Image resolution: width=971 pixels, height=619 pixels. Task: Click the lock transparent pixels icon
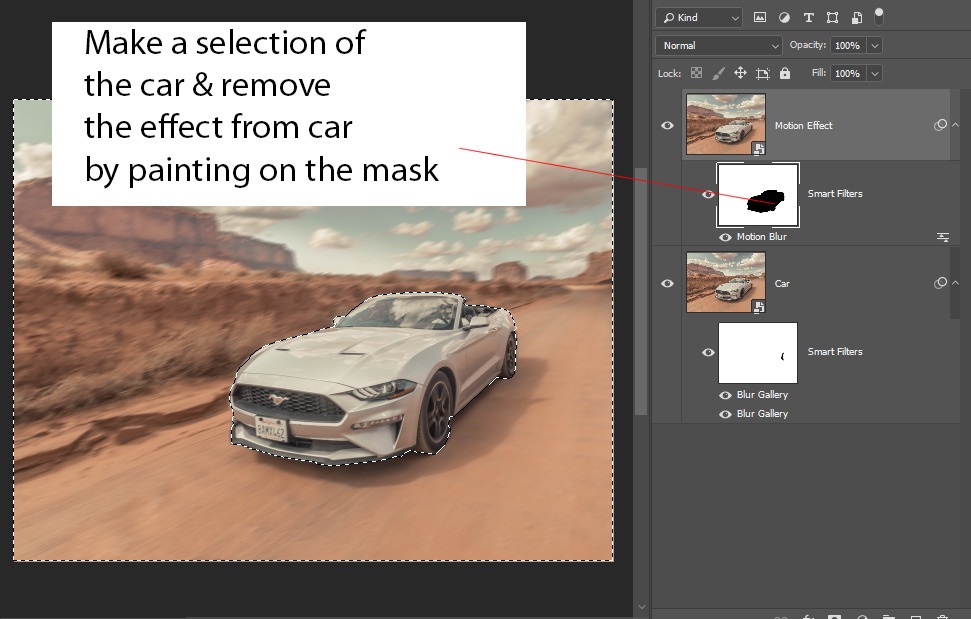[696, 73]
